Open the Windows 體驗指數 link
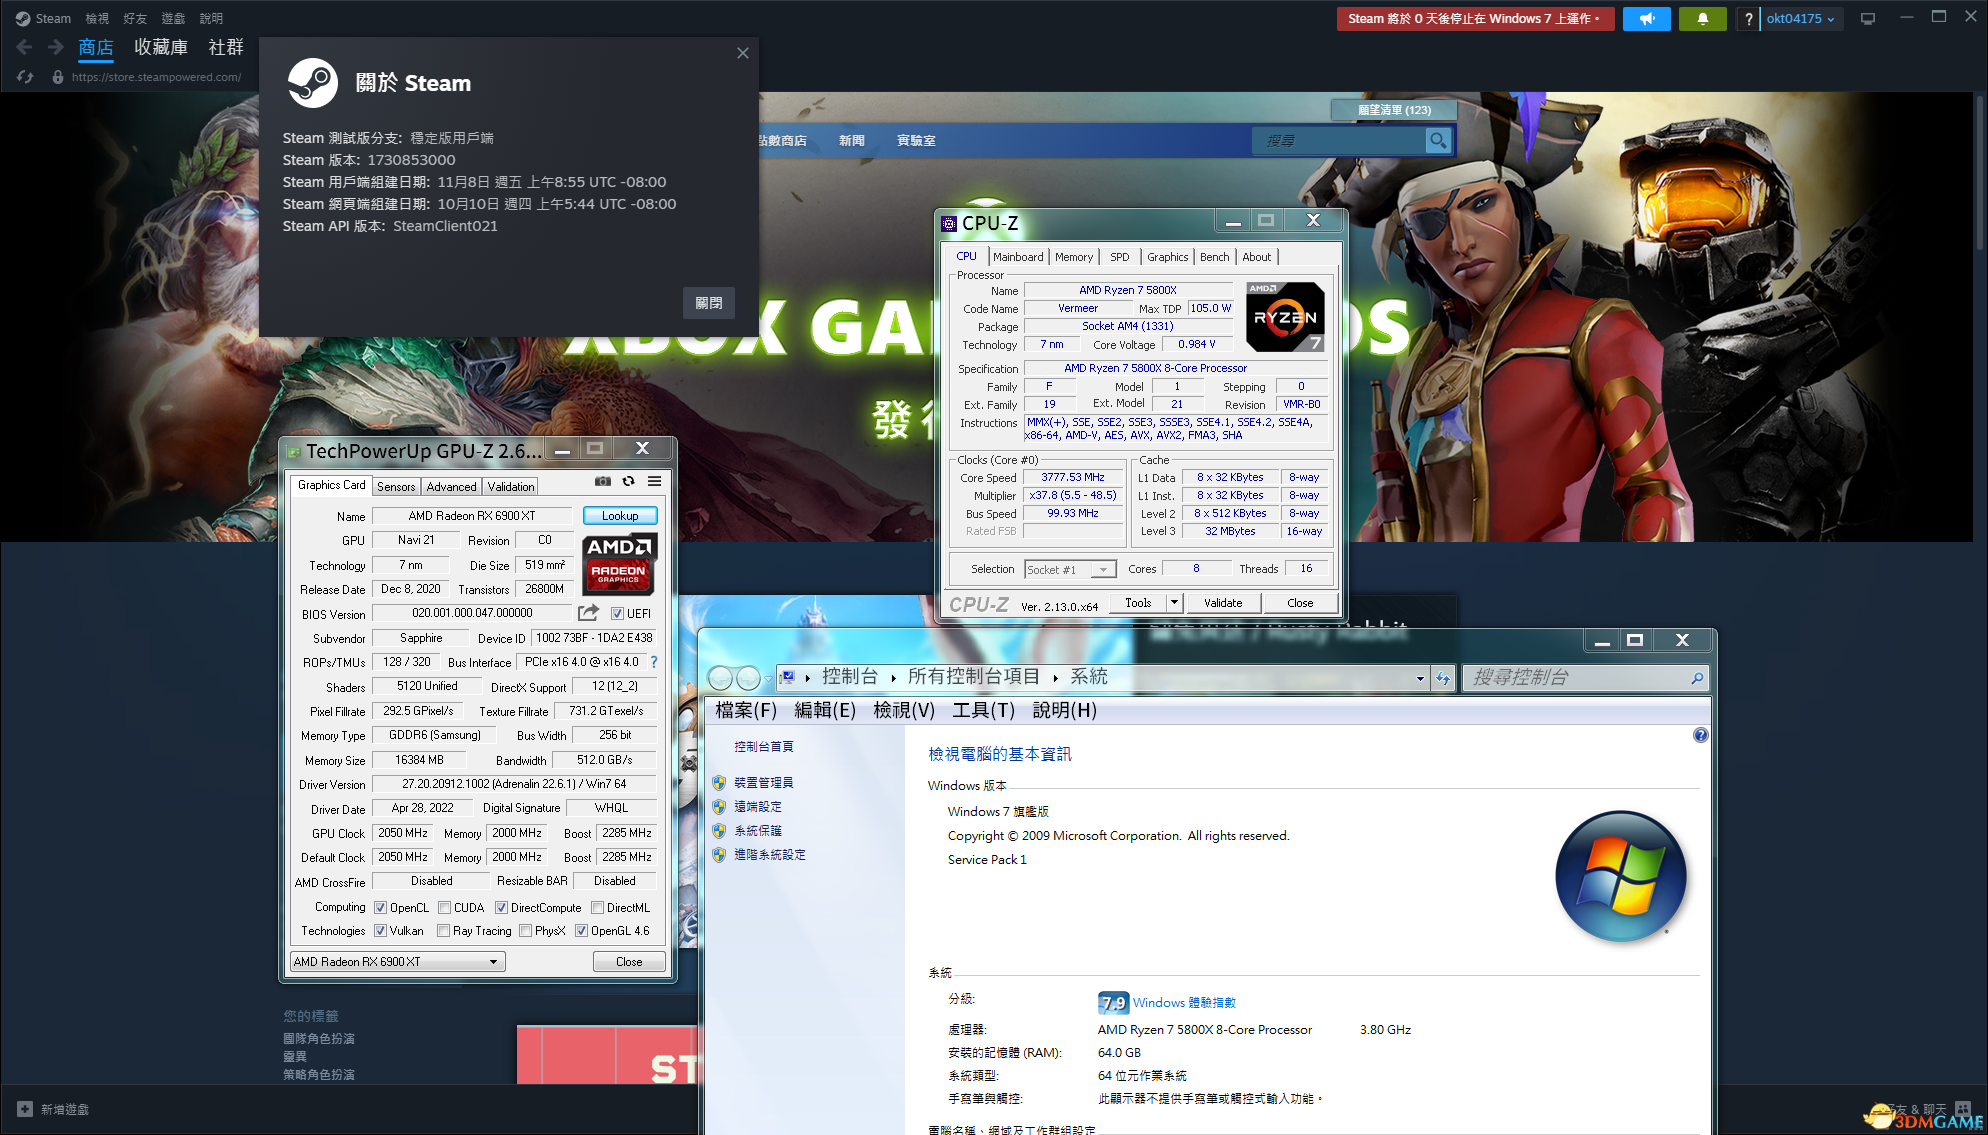This screenshot has width=1988, height=1135. coord(1184,1003)
